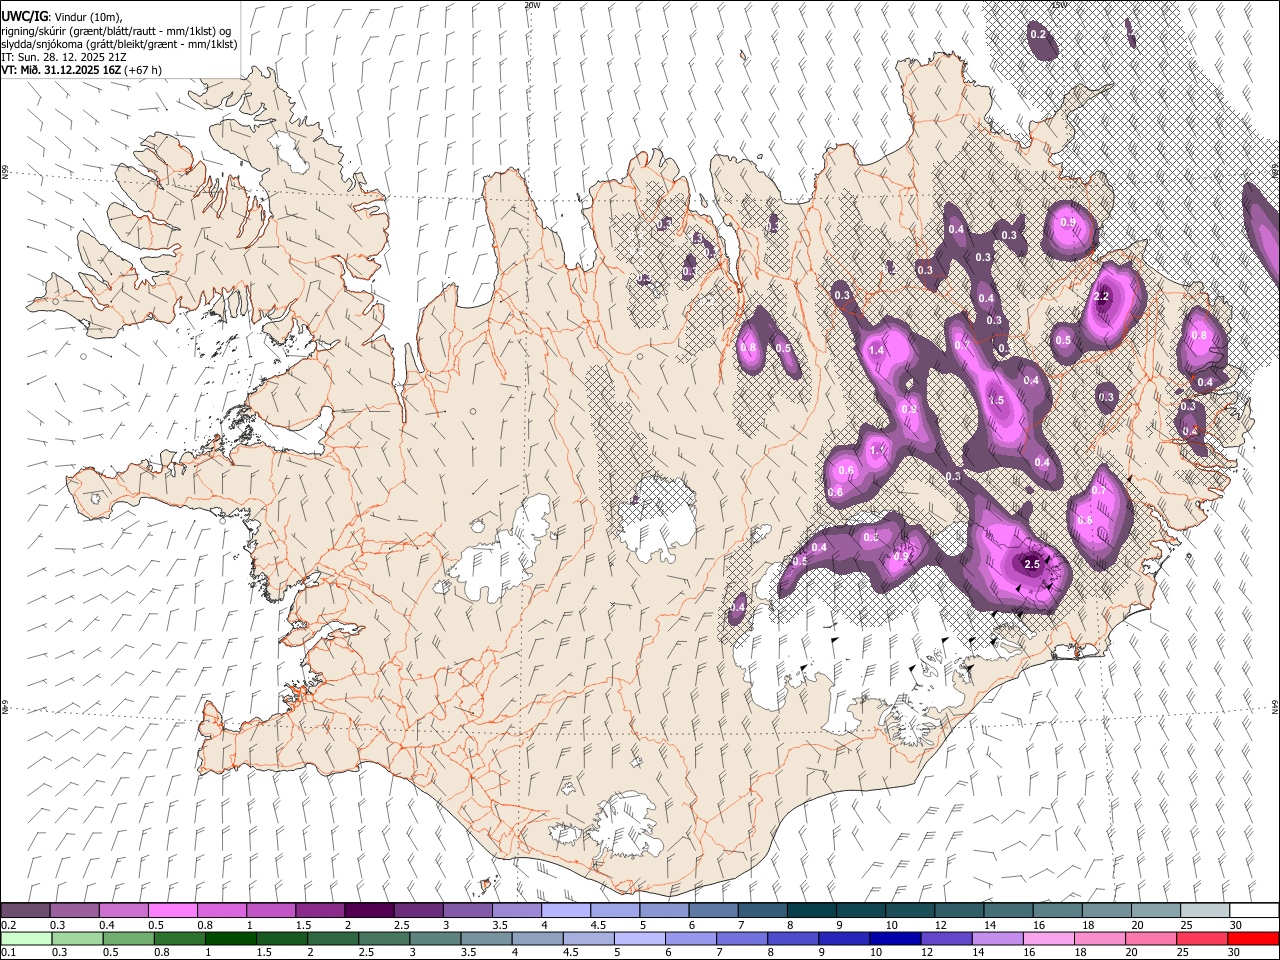Viewport: 1280px width, 960px height.
Task: Pick the light pink 16–18 swatch in rain legend
Action: tap(1048, 938)
